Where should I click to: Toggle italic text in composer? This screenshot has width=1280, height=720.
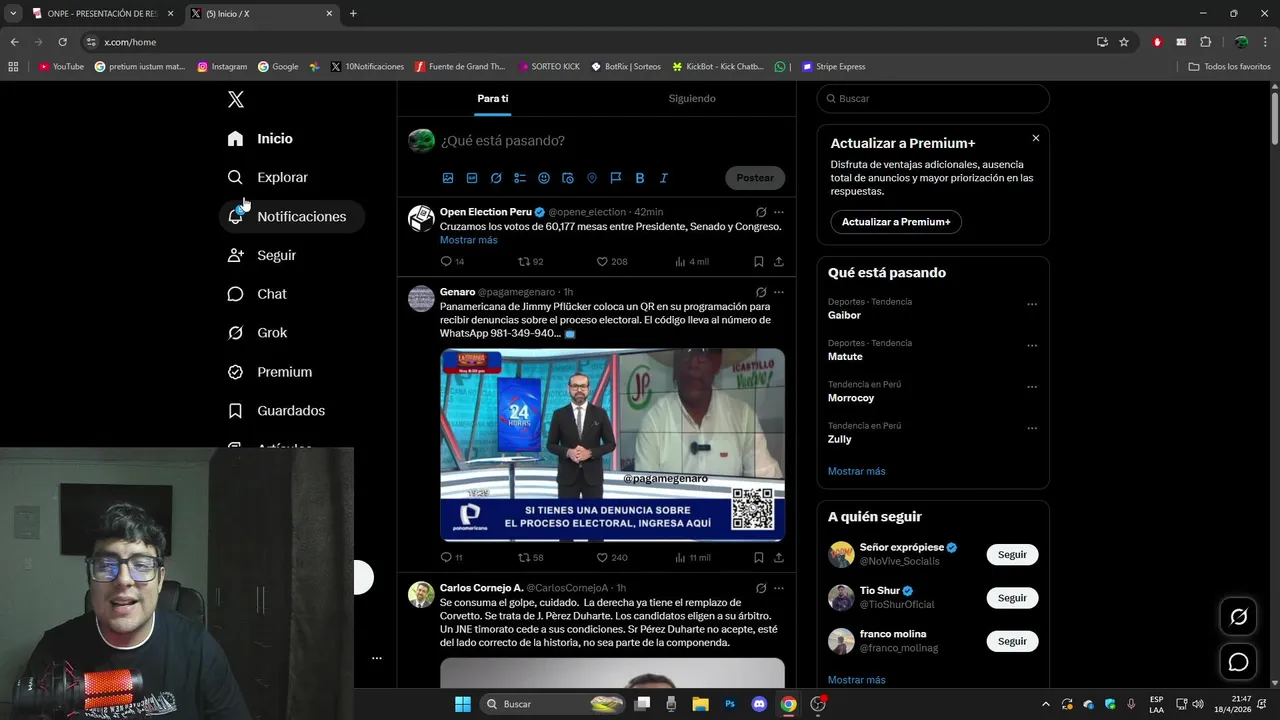tap(664, 178)
